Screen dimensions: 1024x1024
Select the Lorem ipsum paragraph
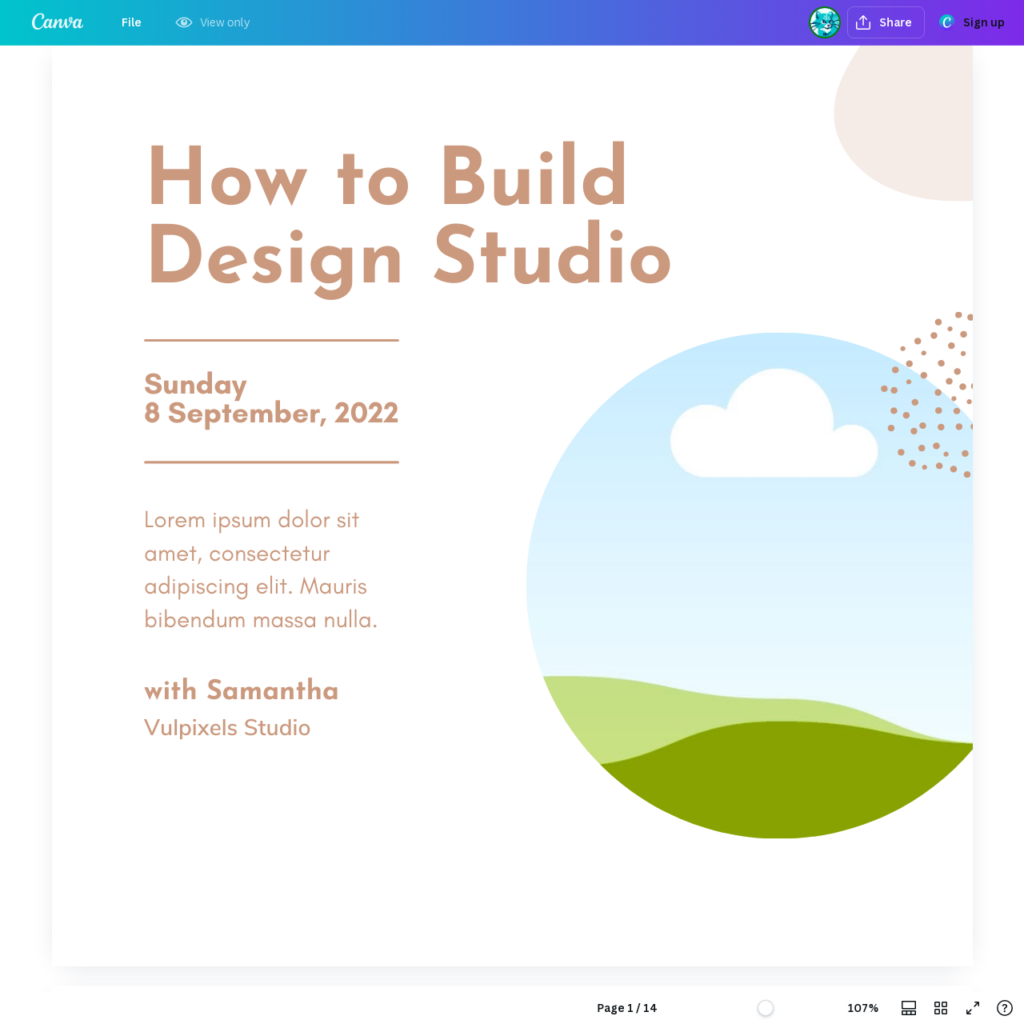click(x=261, y=569)
